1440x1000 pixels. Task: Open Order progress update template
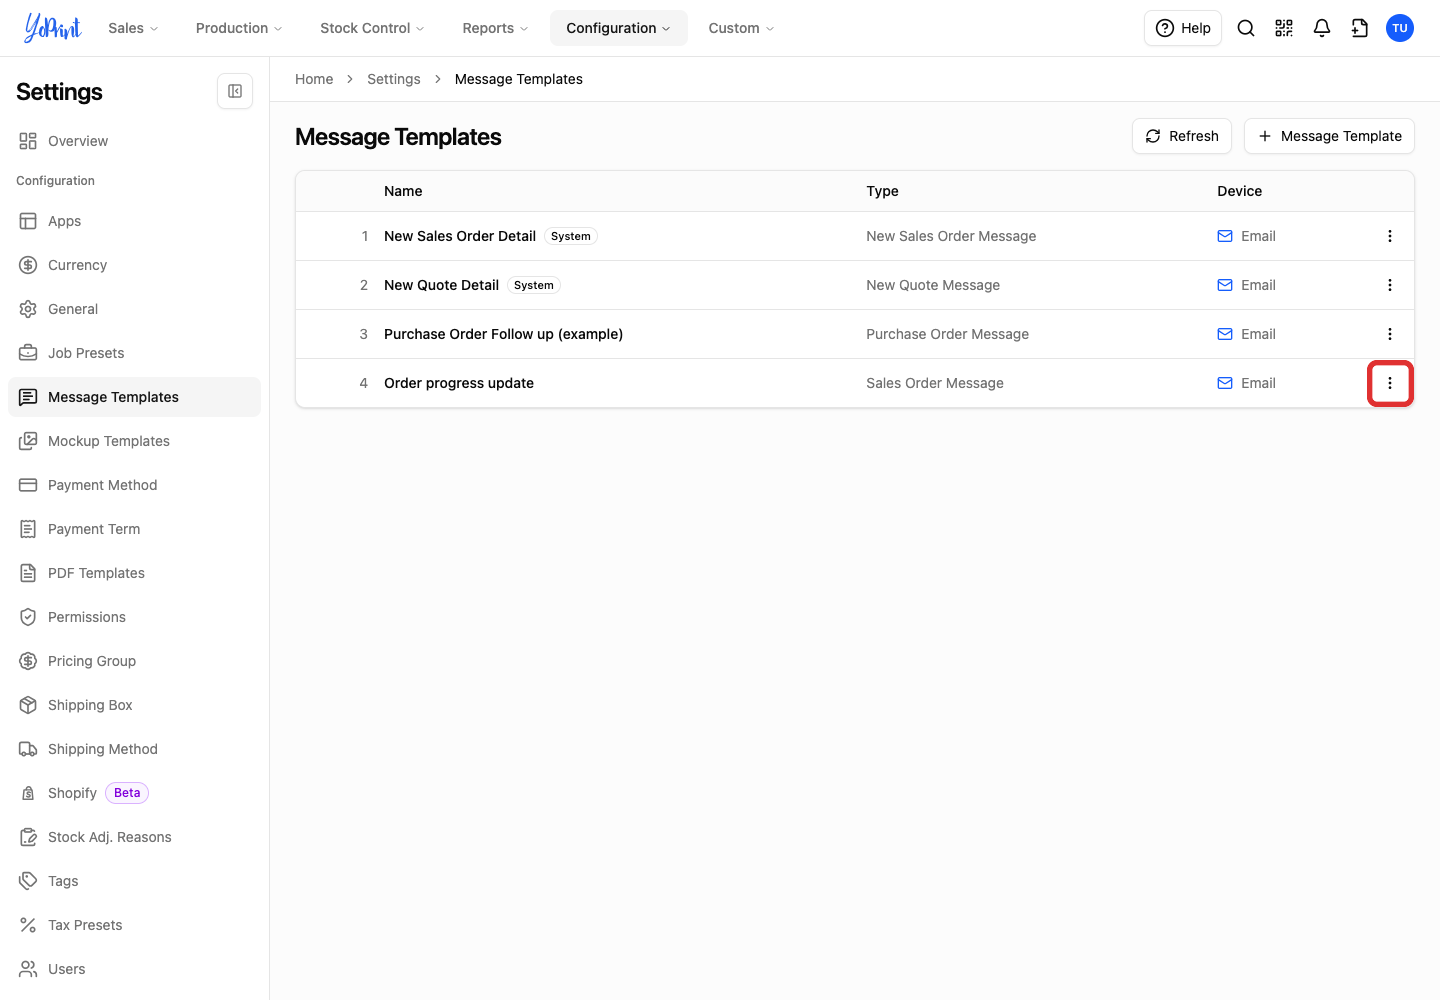(x=459, y=383)
